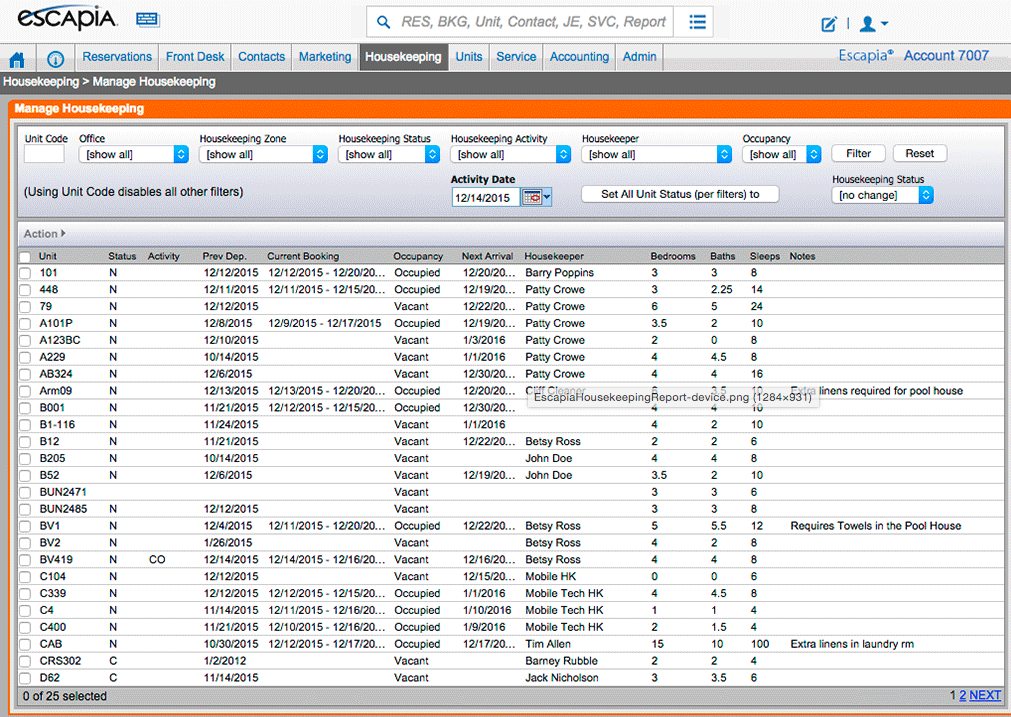Open the Housekeeping Activity dropdown

click(x=511, y=154)
